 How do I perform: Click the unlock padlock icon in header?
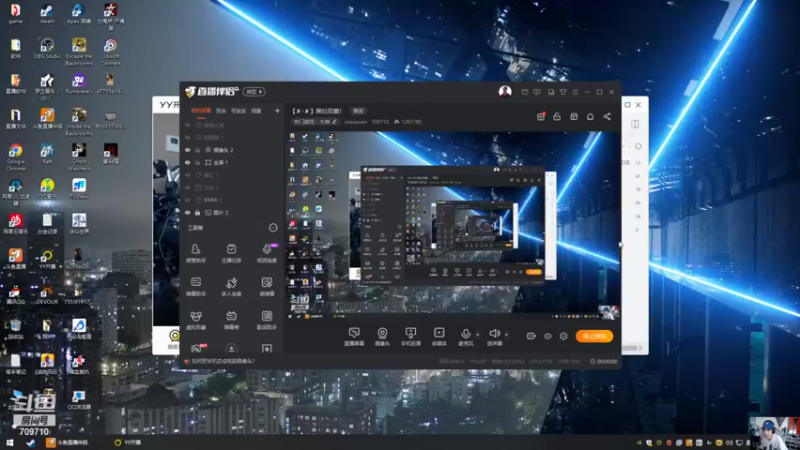pos(557,116)
